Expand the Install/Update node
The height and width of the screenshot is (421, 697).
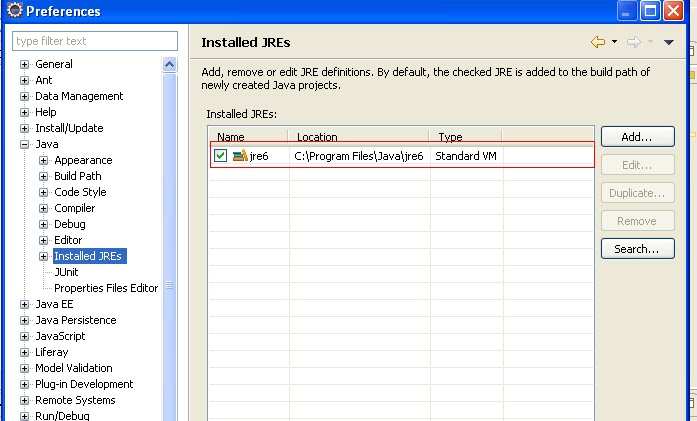point(24,128)
